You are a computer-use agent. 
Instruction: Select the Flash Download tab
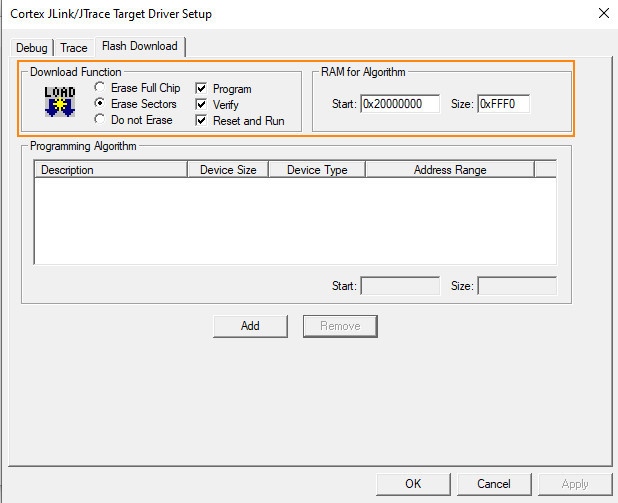pyautogui.click(x=139, y=46)
